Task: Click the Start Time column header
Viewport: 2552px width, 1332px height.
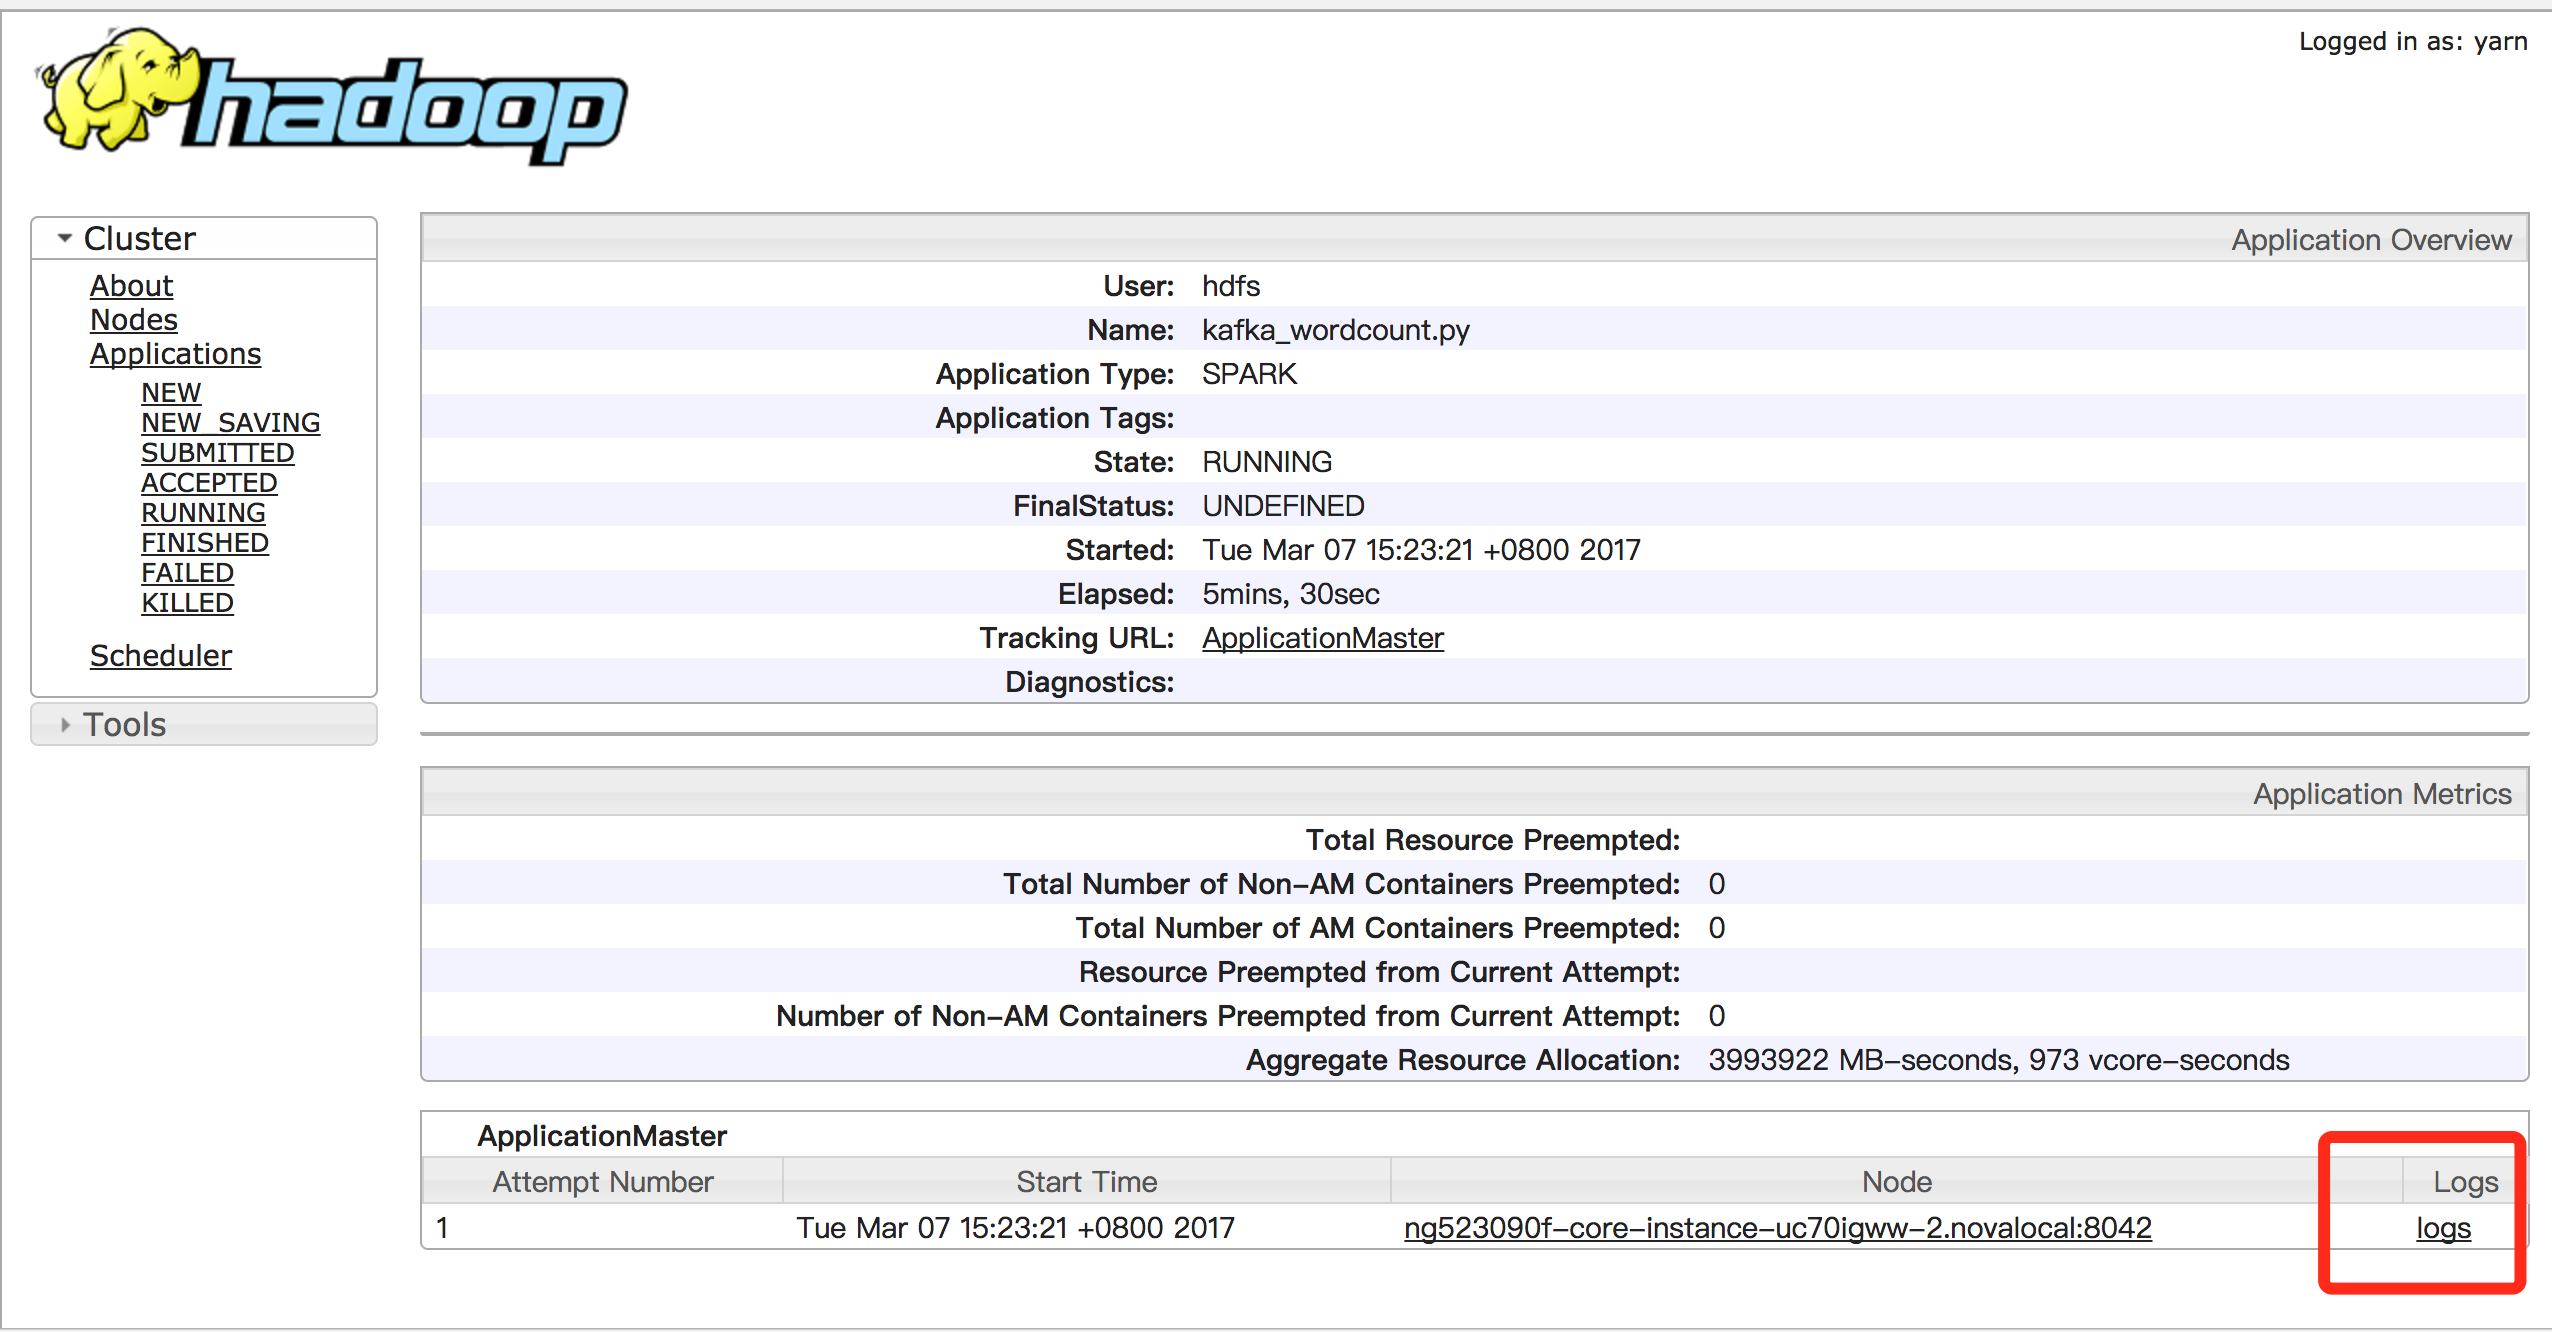Action: click(x=1087, y=1182)
